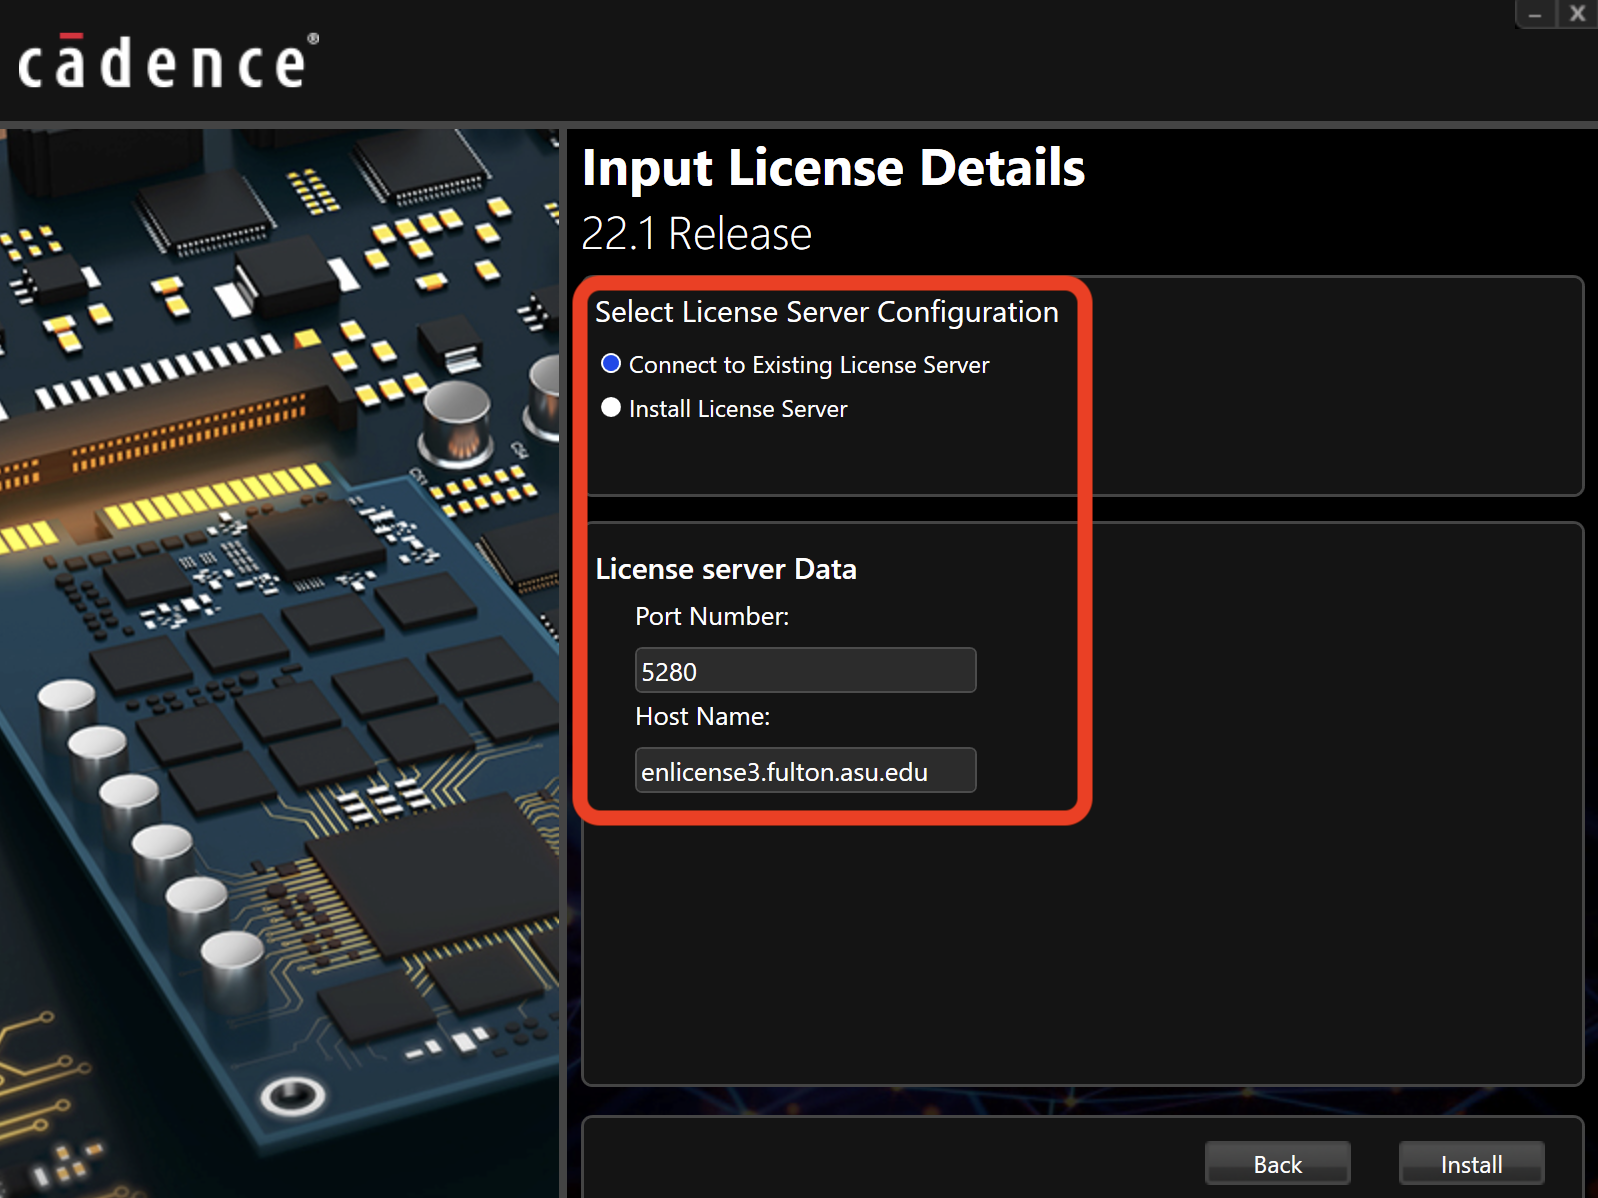Click the 'Input License Details' title
Screen dimensions: 1598x1198
pyautogui.click(x=833, y=168)
